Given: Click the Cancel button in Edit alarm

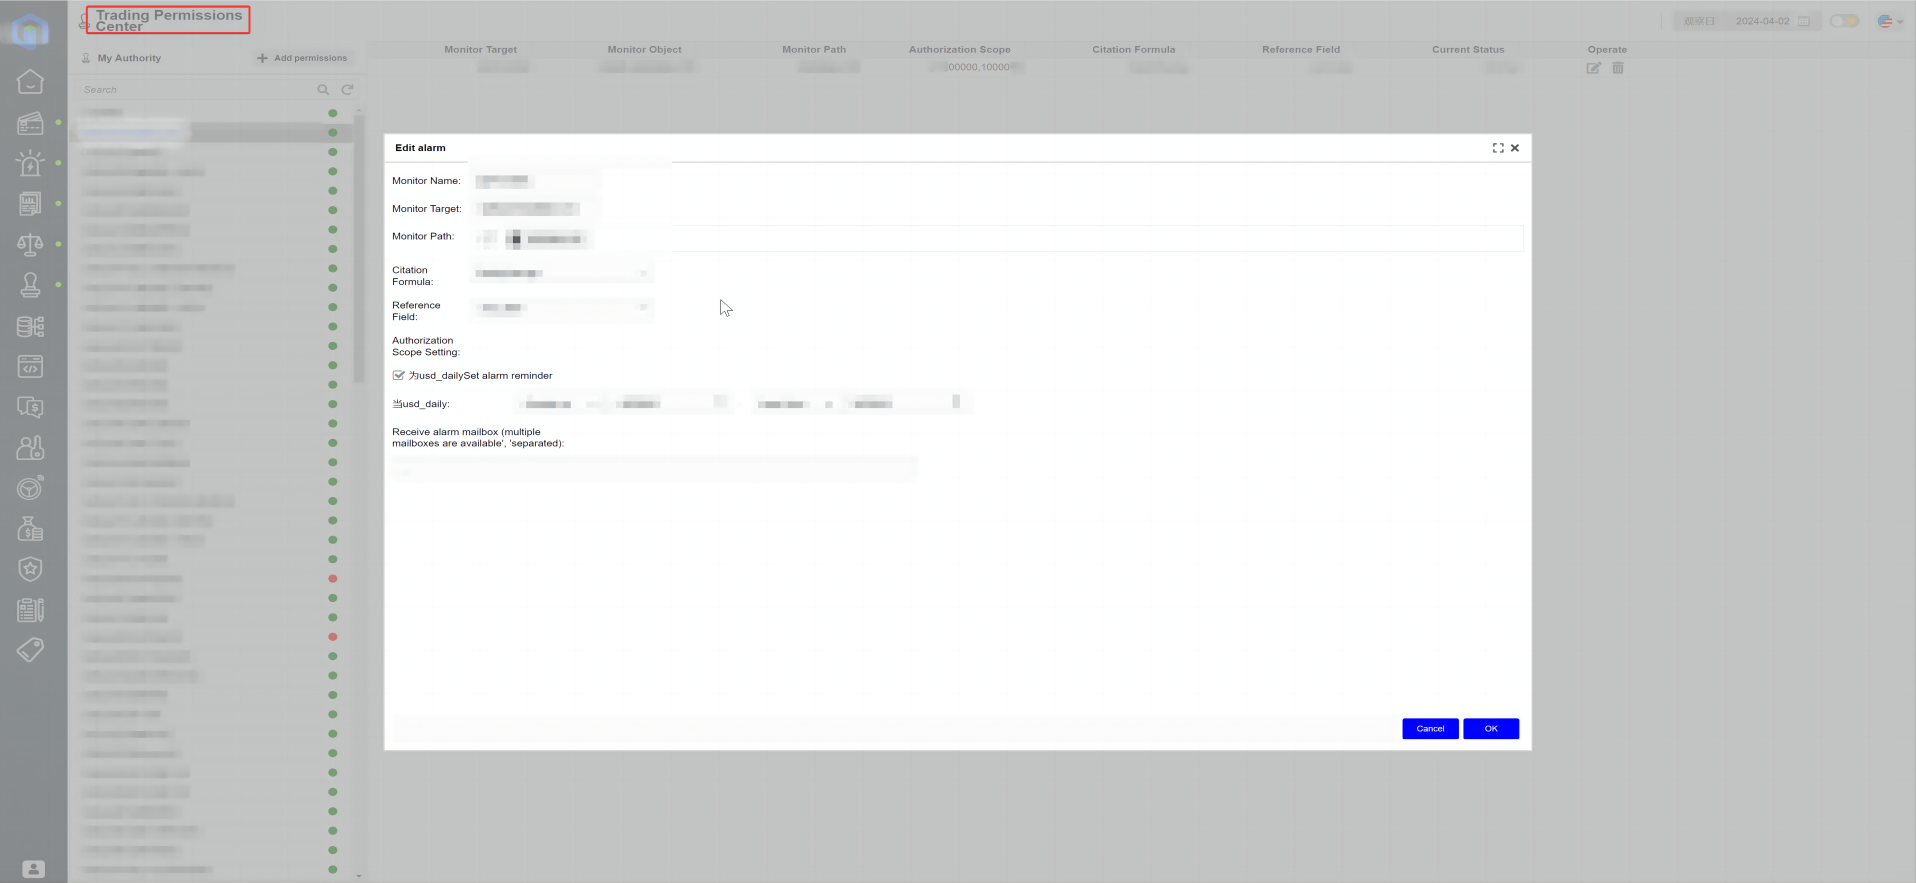Looking at the screenshot, I should pos(1430,729).
